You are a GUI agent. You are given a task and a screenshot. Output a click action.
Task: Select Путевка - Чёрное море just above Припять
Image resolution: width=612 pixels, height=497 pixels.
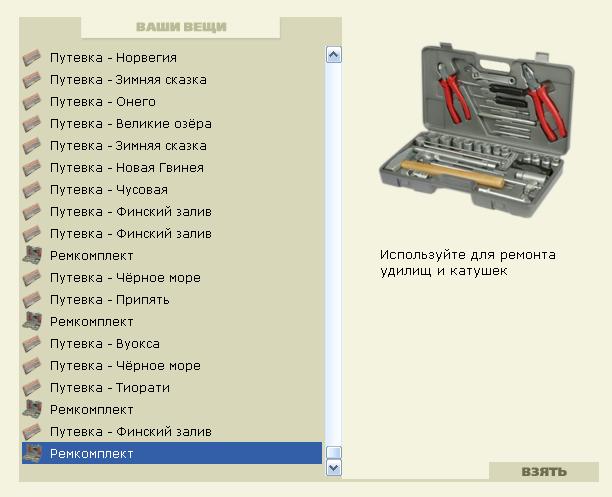coord(125,278)
